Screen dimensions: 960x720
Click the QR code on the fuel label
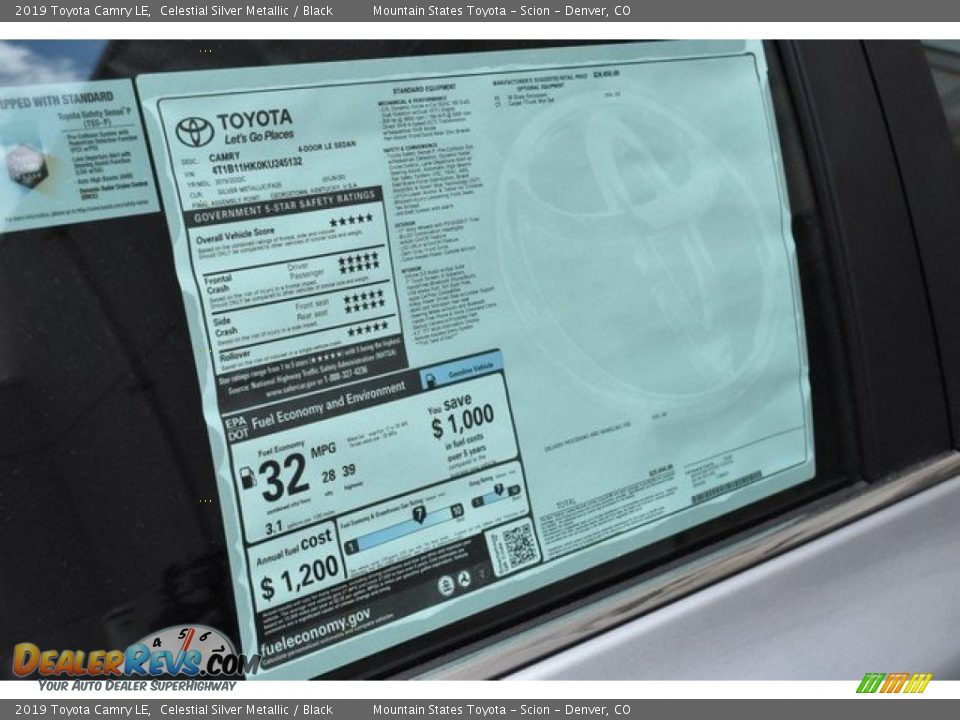(518, 545)
